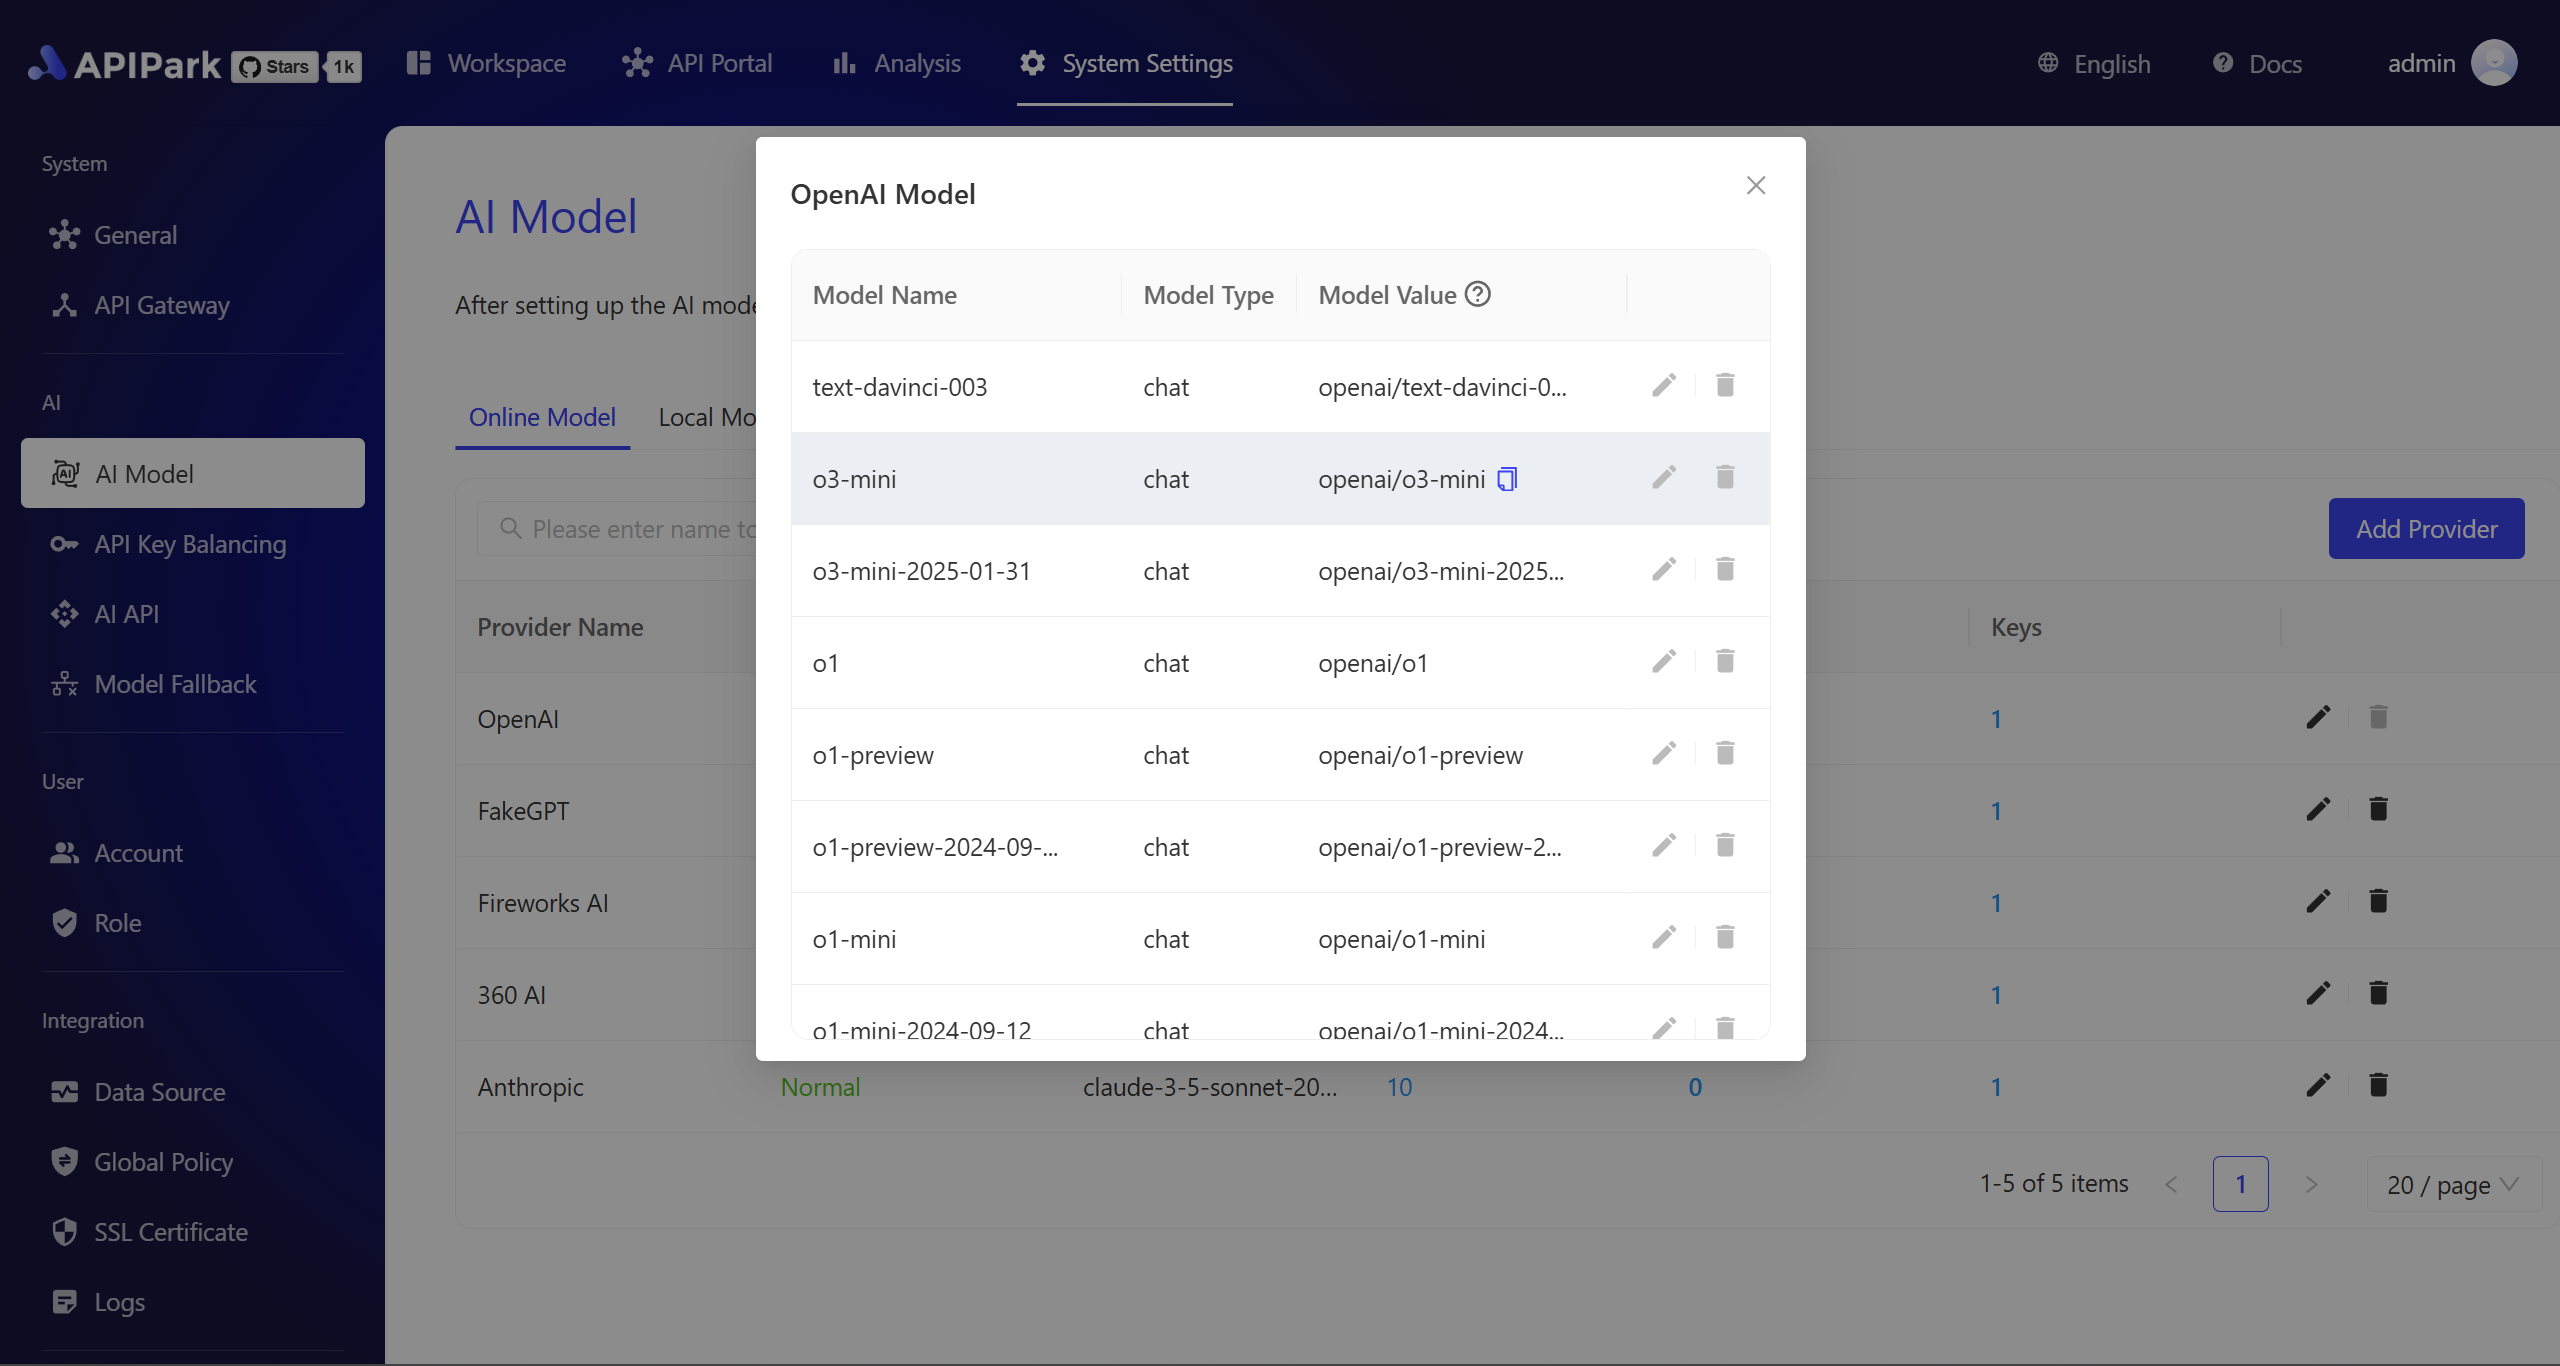Delete the o1-mini model

[x=1725, y=938]
